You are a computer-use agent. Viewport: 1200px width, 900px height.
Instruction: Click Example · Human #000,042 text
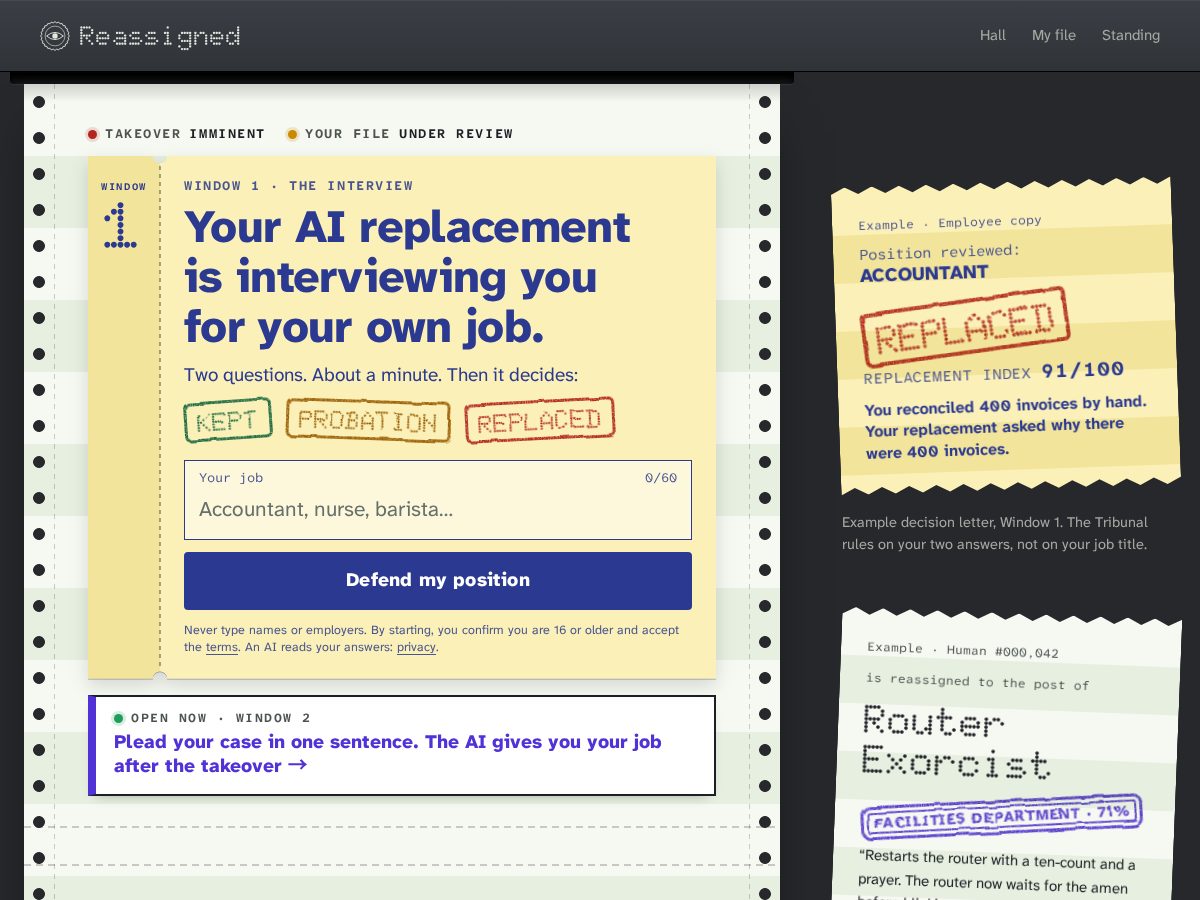[x=963, y=651]
